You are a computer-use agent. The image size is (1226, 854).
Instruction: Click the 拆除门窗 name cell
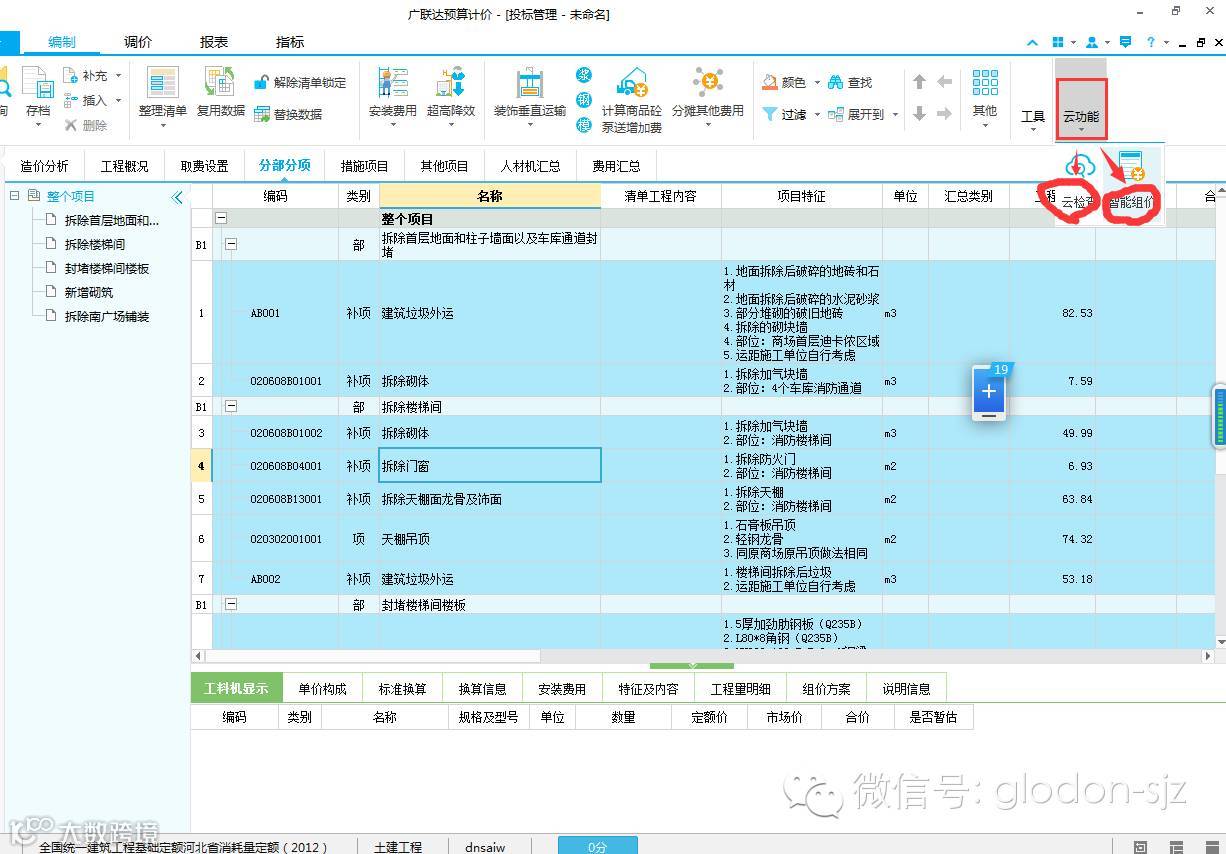tap(490, 465)
